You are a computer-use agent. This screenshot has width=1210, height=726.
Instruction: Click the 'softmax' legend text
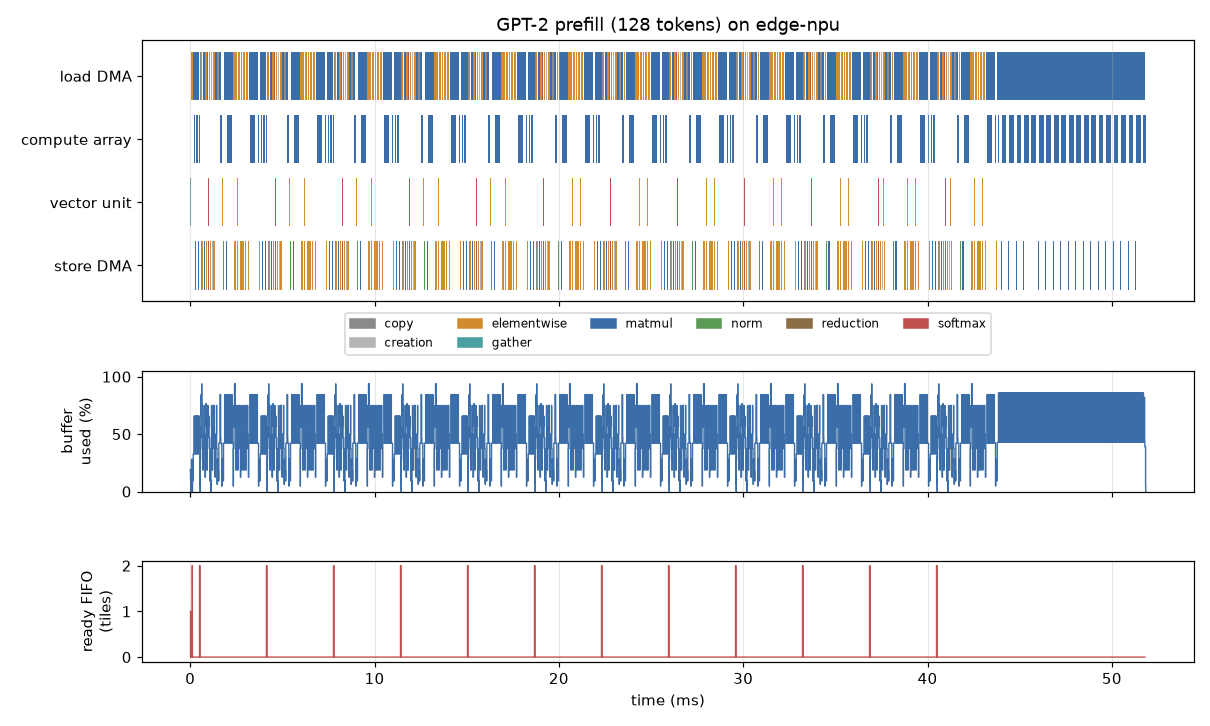click(961, 323)
